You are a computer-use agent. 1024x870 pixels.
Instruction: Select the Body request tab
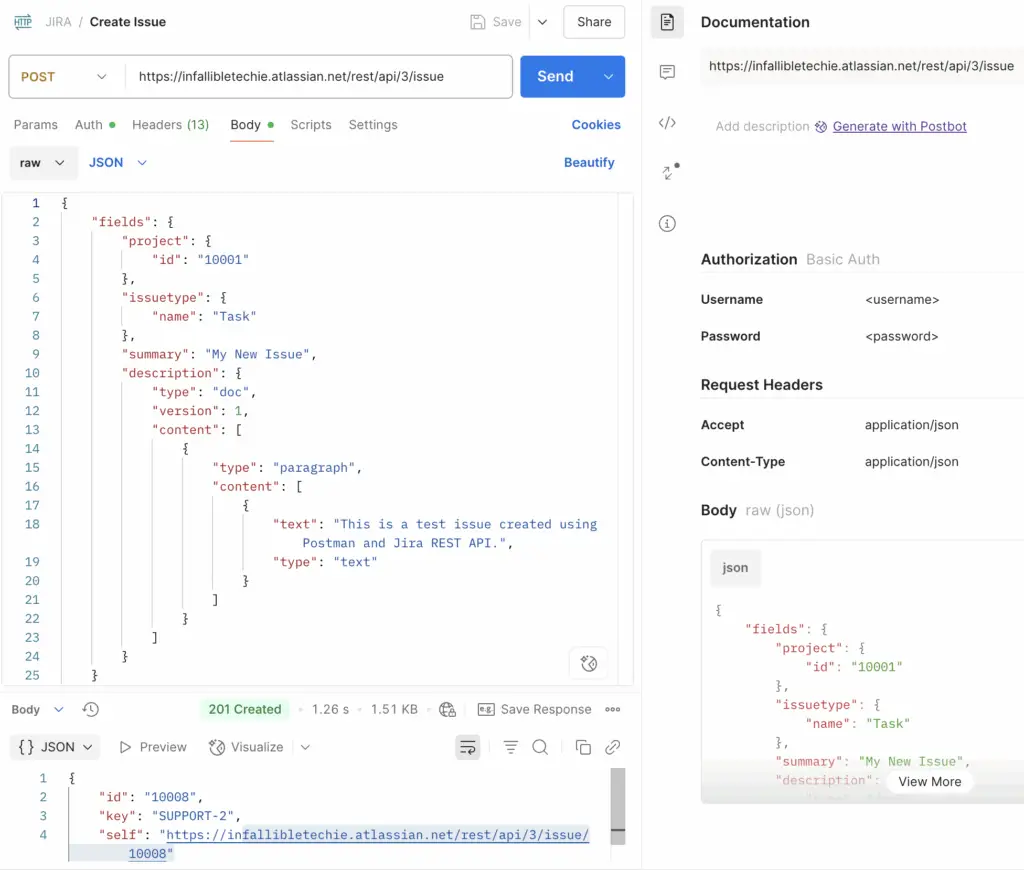tap(251, 125)
